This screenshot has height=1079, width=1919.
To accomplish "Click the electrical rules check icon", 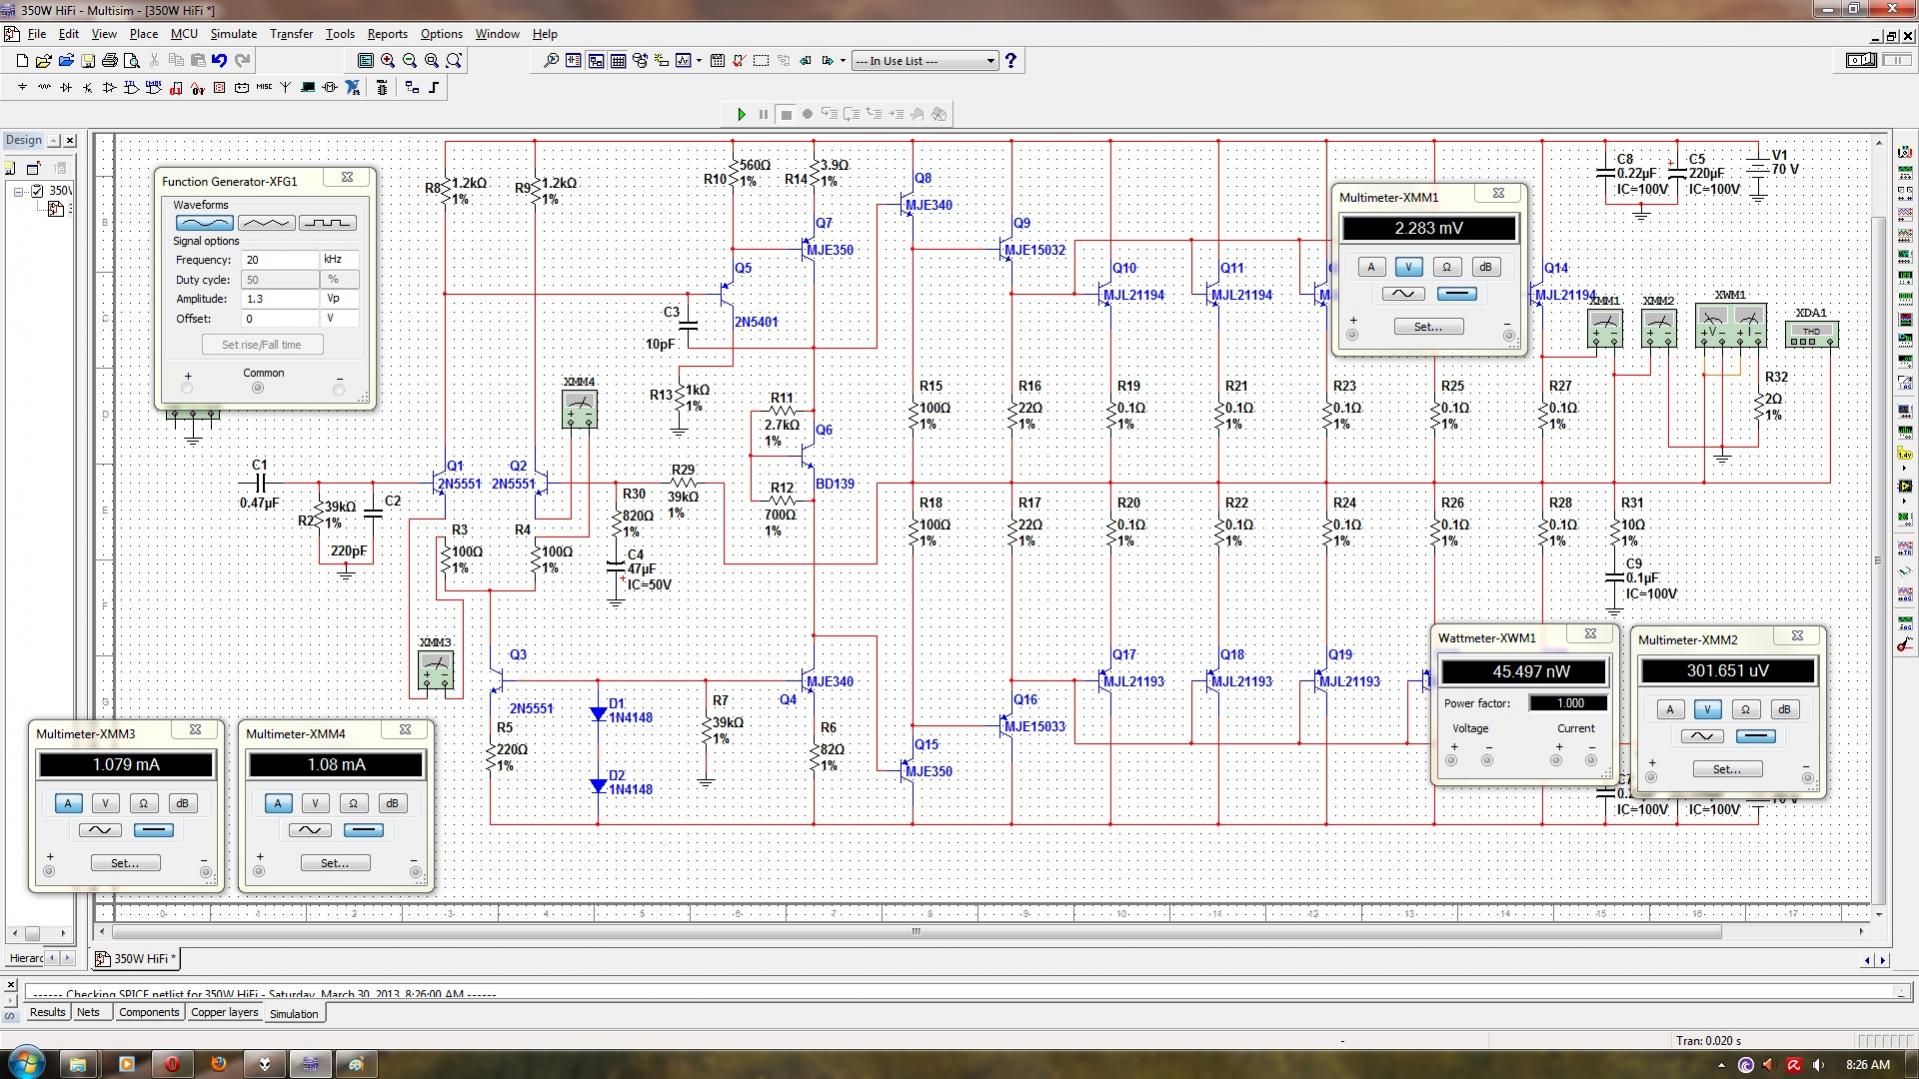I will [x=738, y=61].
